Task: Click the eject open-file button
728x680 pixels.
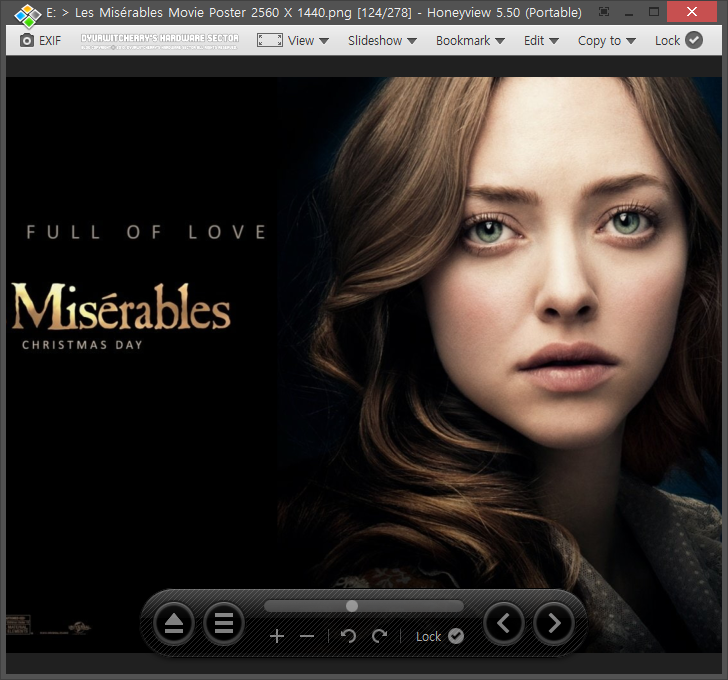Action: click(174, 623)
